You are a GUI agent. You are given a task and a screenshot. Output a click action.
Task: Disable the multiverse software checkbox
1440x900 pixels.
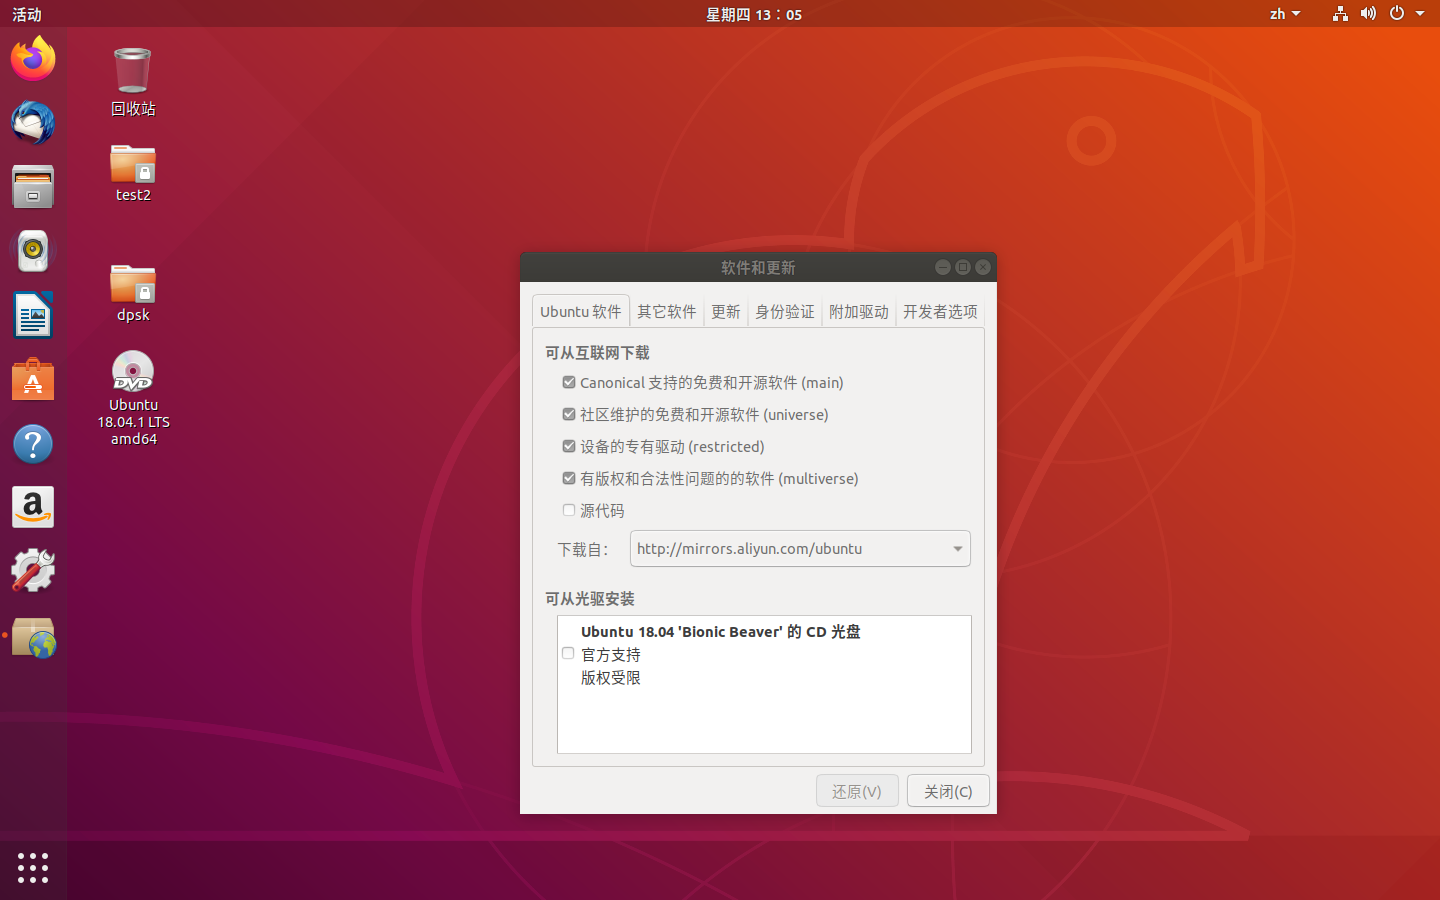coord(569,478)
